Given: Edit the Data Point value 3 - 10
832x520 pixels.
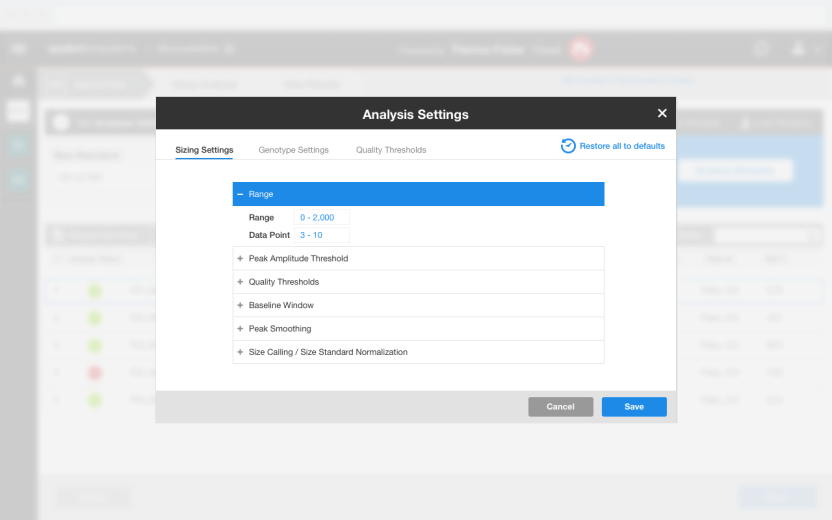Looking at the screenshot, I should pos(322,235).
